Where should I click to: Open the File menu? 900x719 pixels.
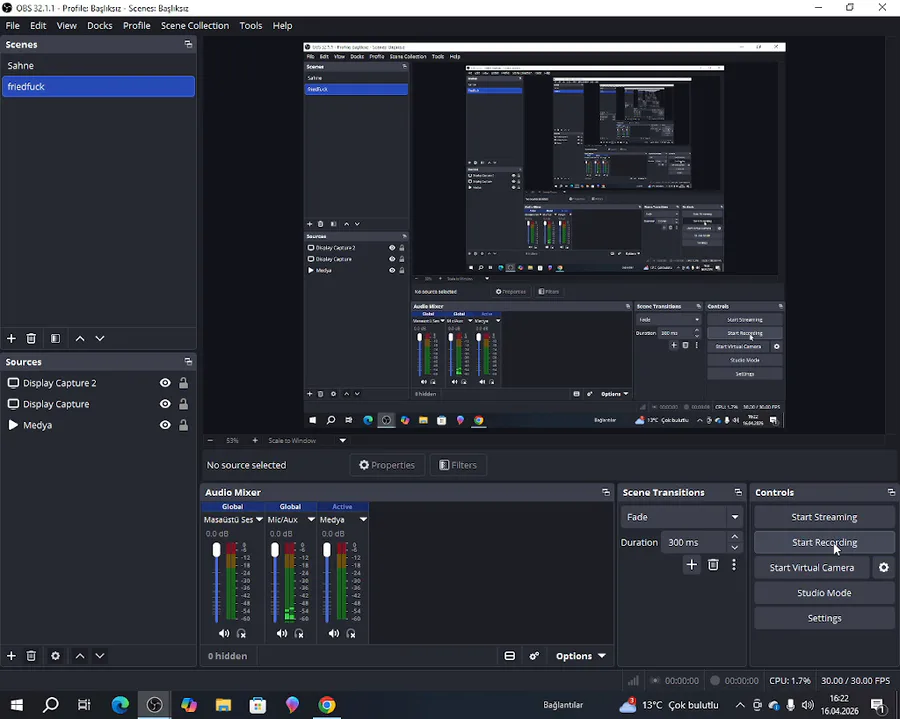point(13,25)
